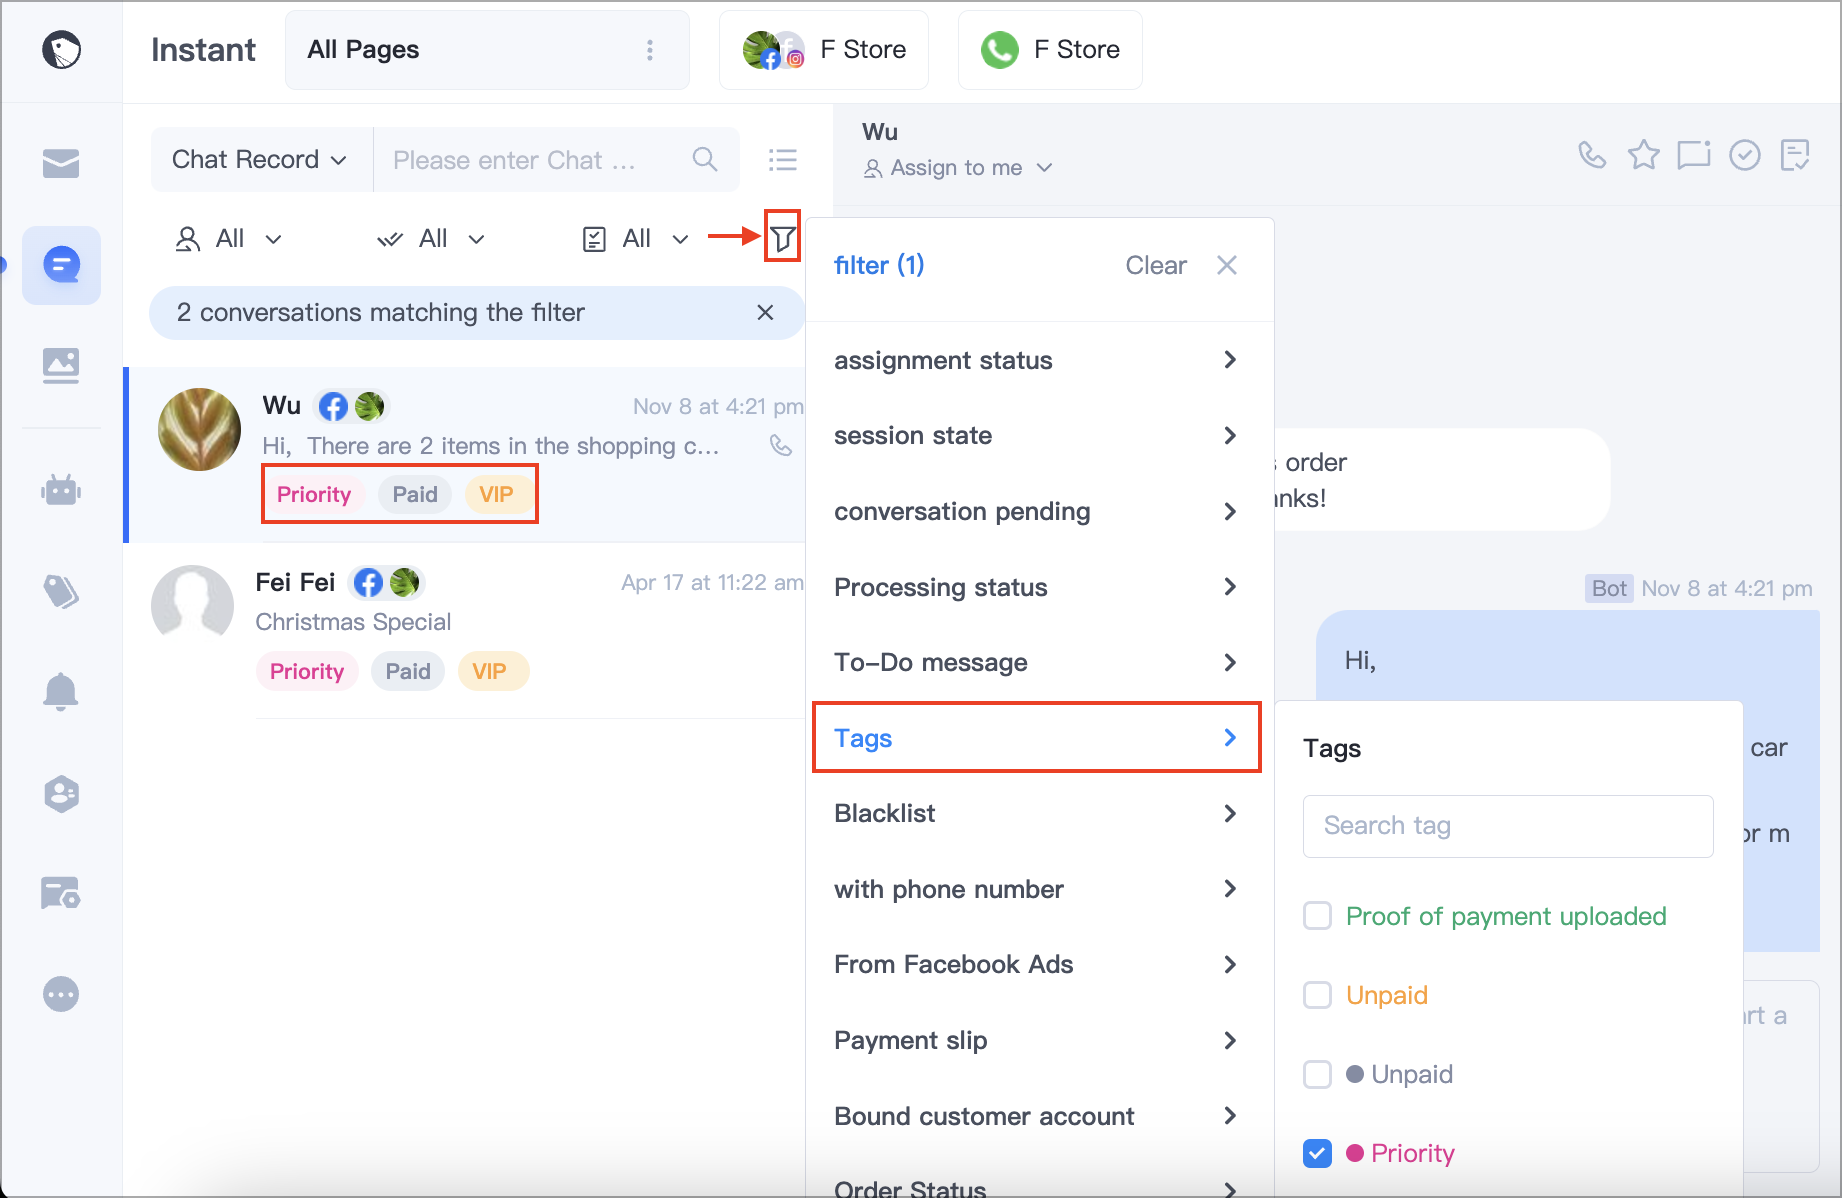Viewport: 1842px width, 1198px height.
Task: Open Tags filter option
Action: coord(1036,738)
